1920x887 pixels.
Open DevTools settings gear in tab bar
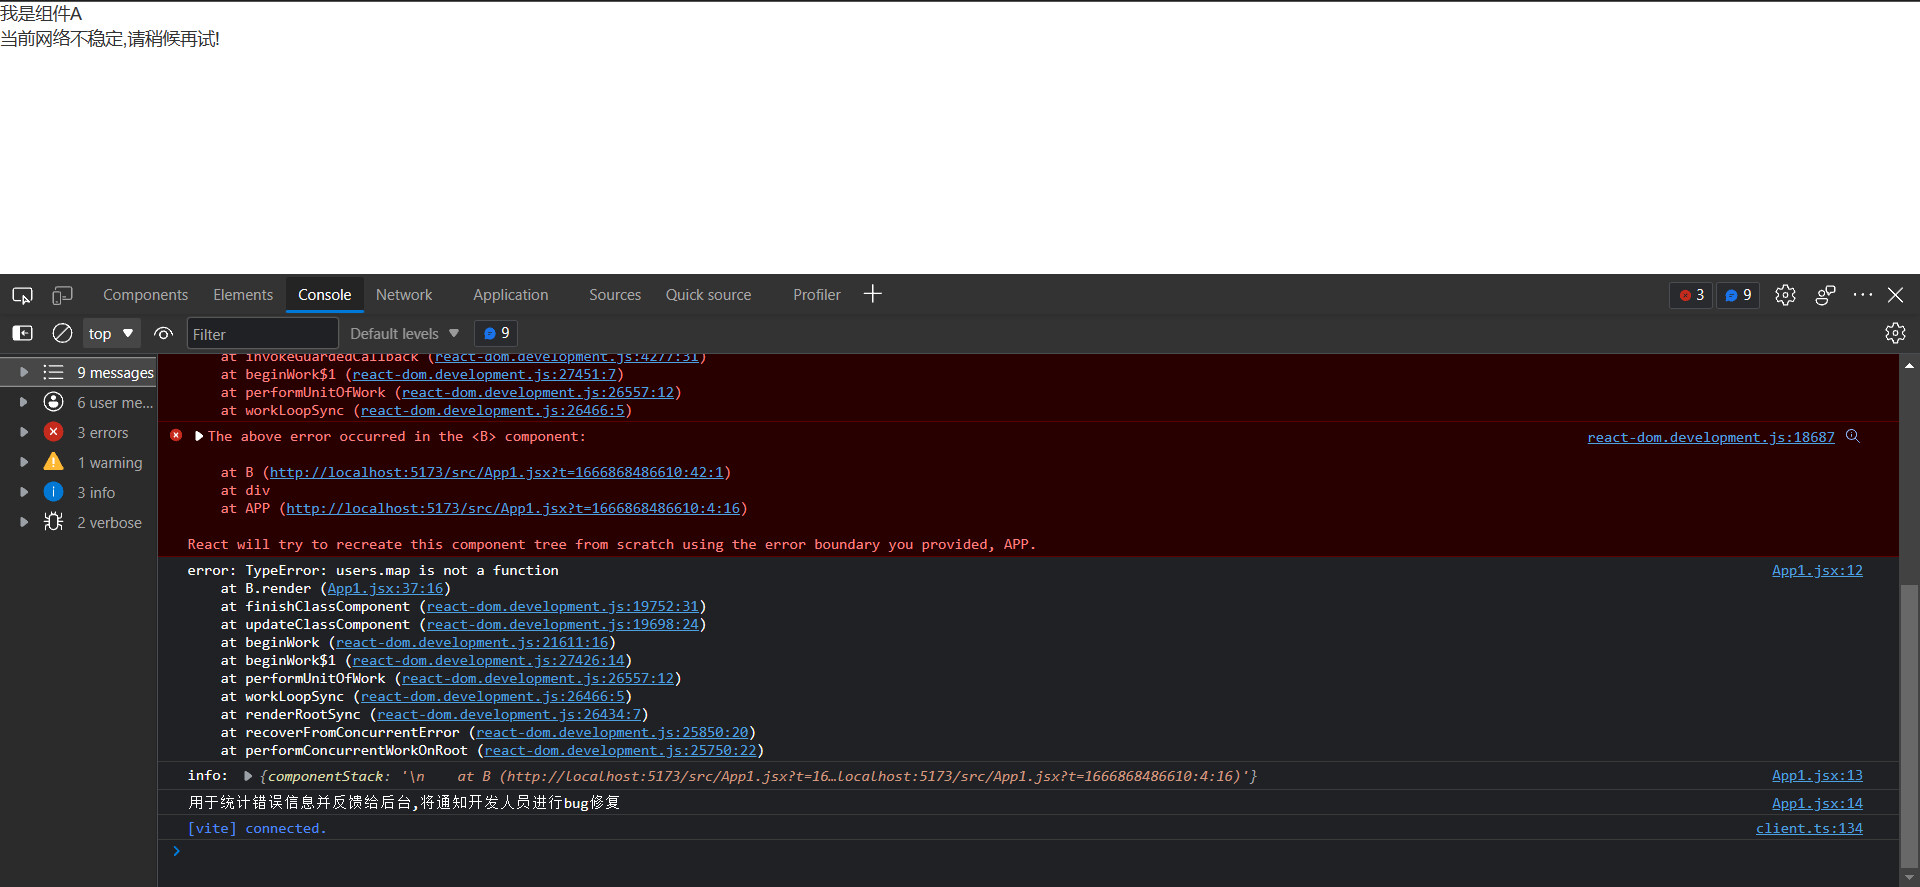coord(1785,295)
